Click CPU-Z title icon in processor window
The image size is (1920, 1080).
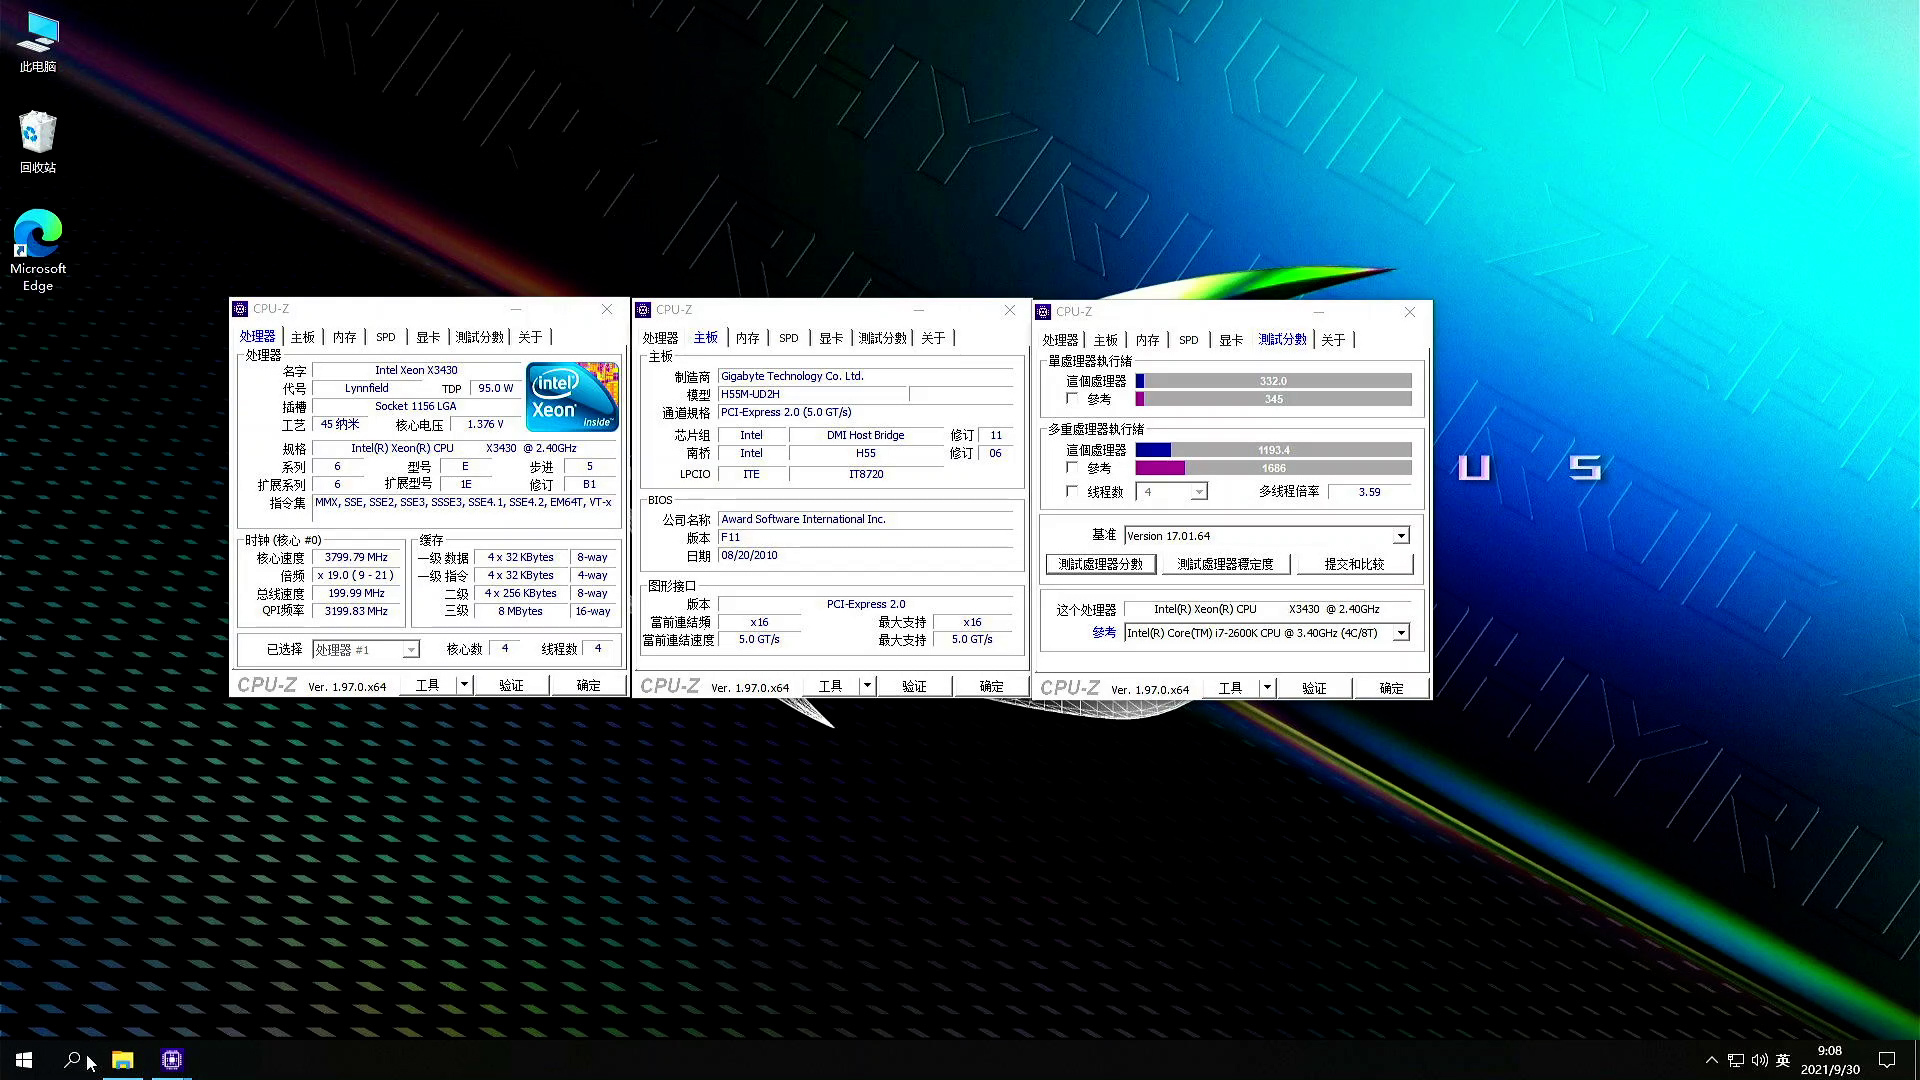240,309
